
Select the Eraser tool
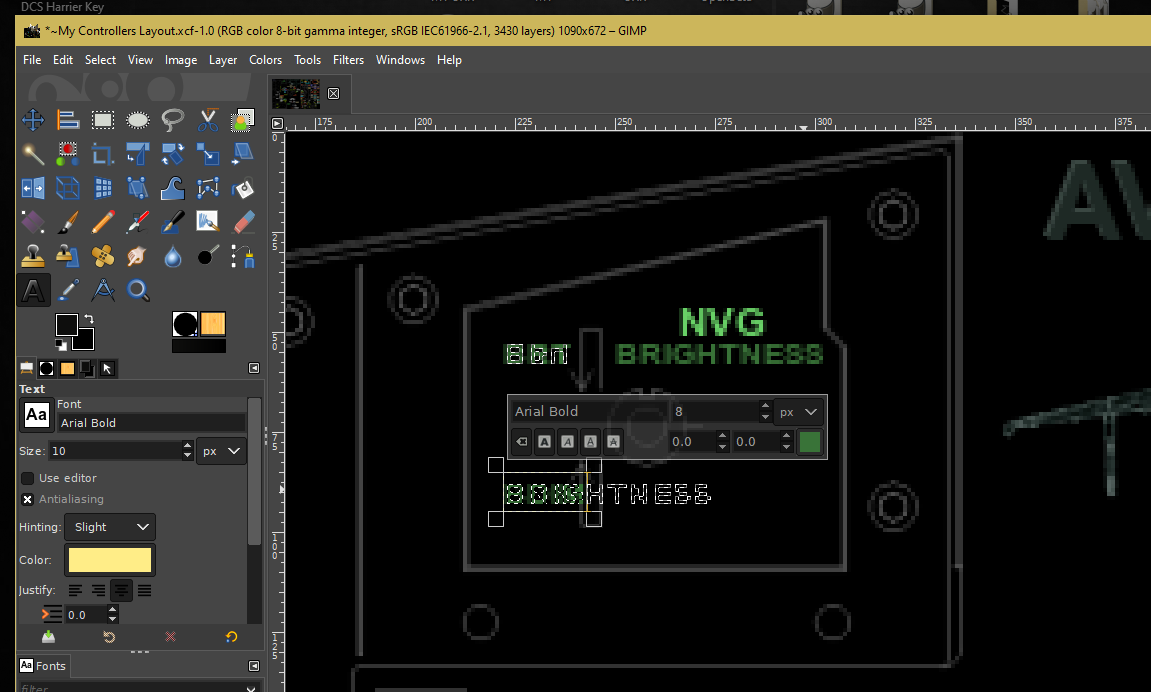(x=243, y=221)
